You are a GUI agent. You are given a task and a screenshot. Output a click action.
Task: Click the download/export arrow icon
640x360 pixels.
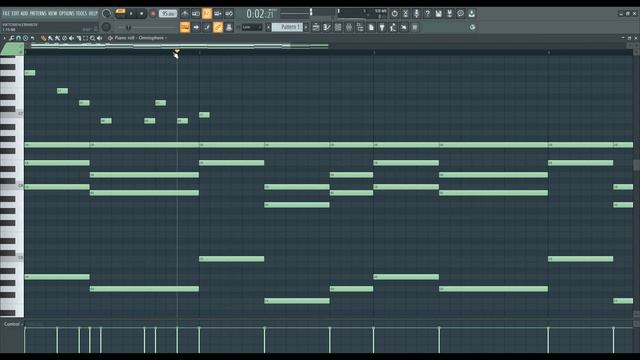point(471,13)
